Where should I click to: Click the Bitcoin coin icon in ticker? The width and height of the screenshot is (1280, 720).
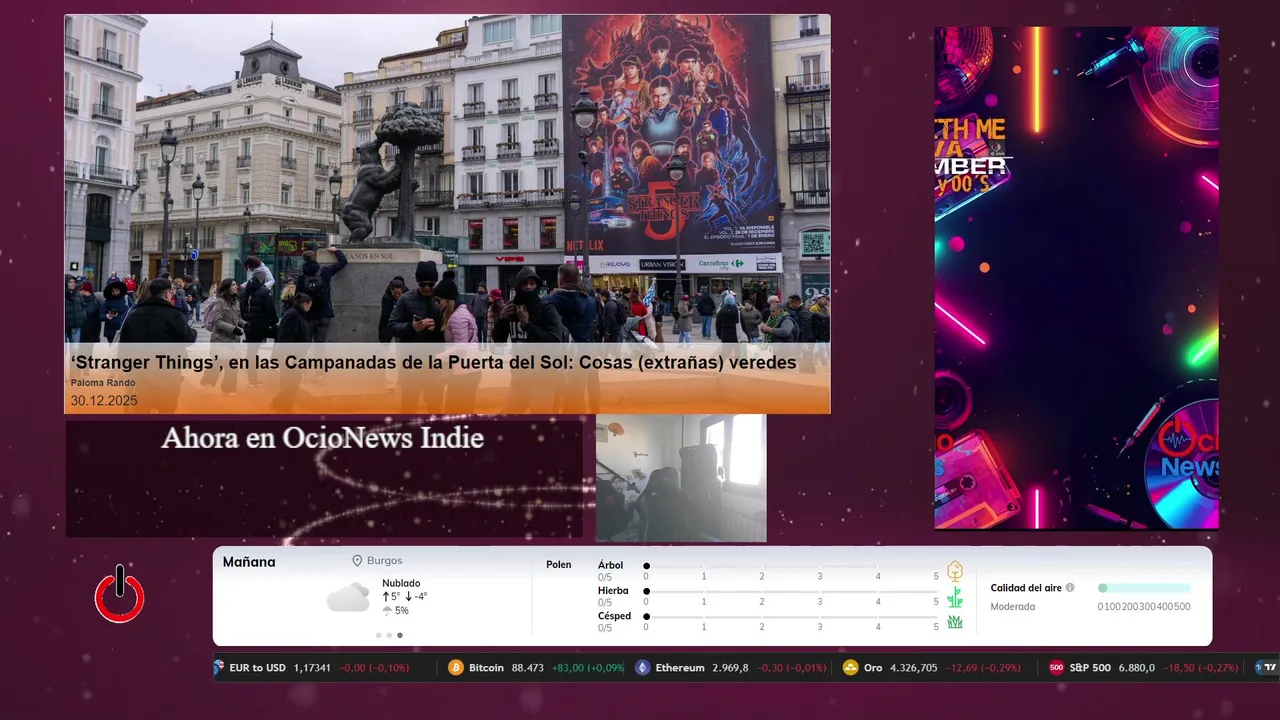[x=456, y=667]
